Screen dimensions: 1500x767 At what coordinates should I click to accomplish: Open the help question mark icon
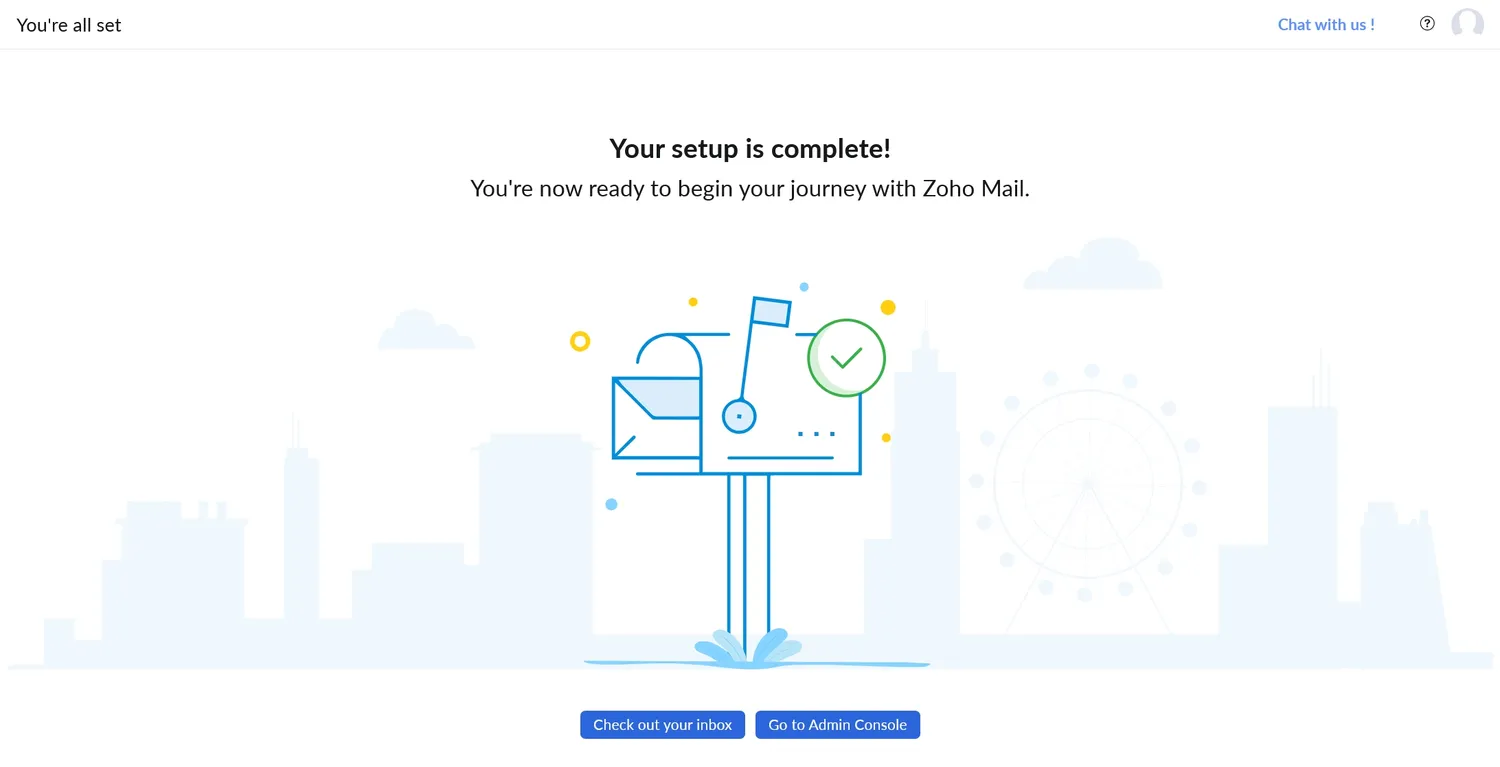click(x=1427, y=24)
